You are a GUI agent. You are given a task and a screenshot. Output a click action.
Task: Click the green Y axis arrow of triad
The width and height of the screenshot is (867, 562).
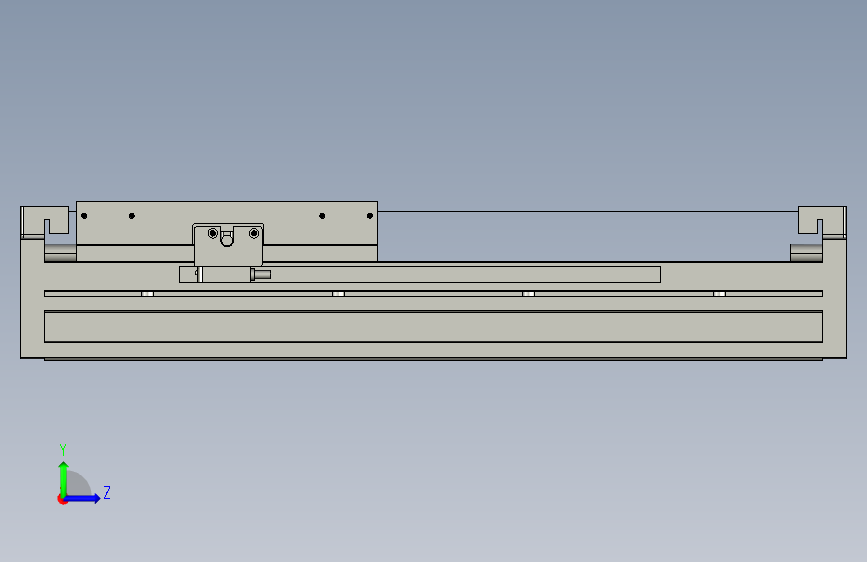pyautogui.click(x=64, y=478)
